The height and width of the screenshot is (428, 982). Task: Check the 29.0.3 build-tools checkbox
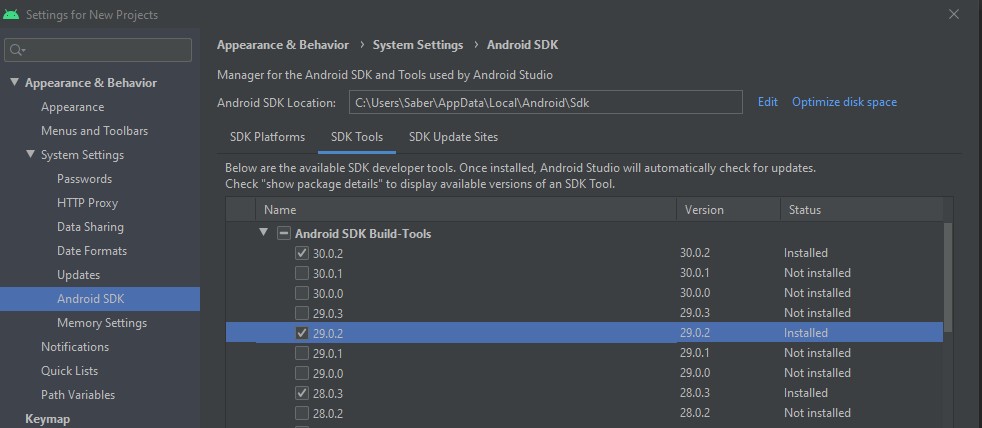pos(302,313)
